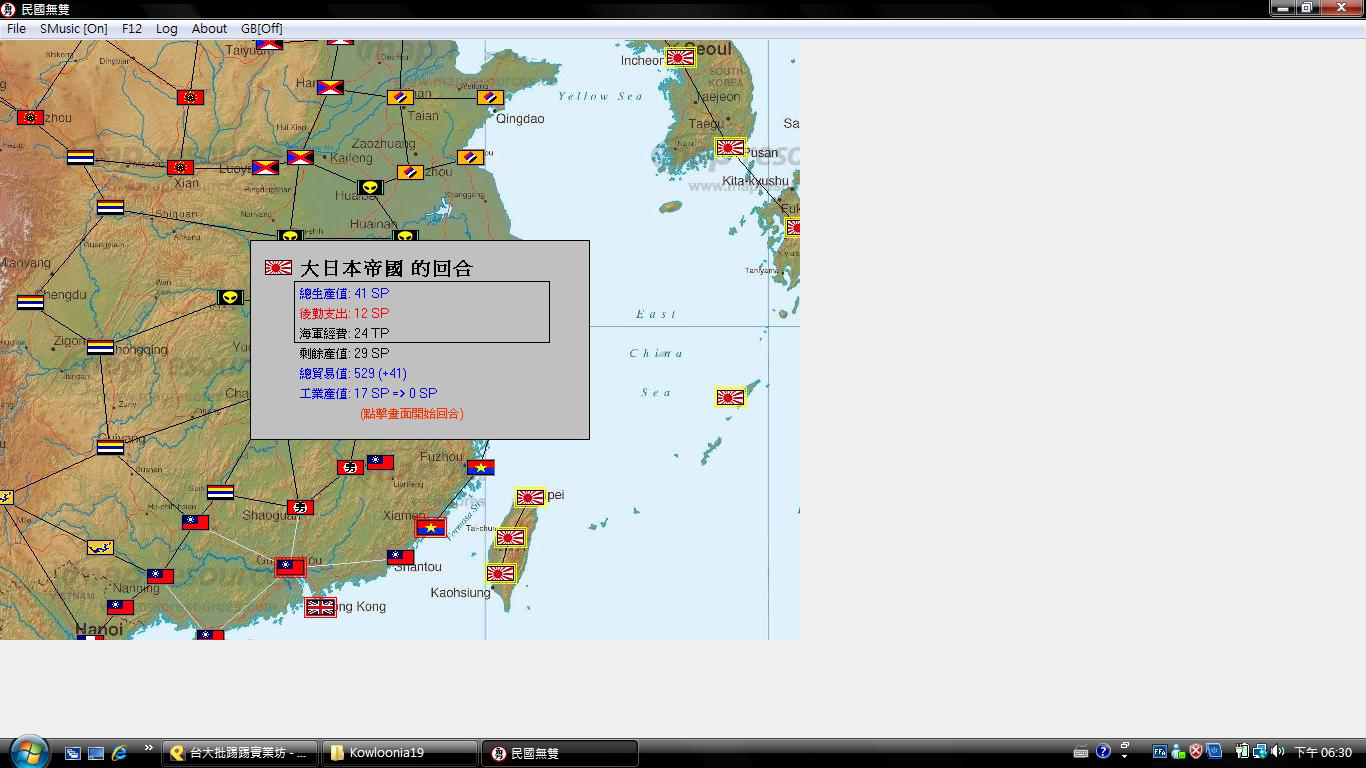
Task: Expand the quick launch overflow chevron
Action: pos(149,748)
